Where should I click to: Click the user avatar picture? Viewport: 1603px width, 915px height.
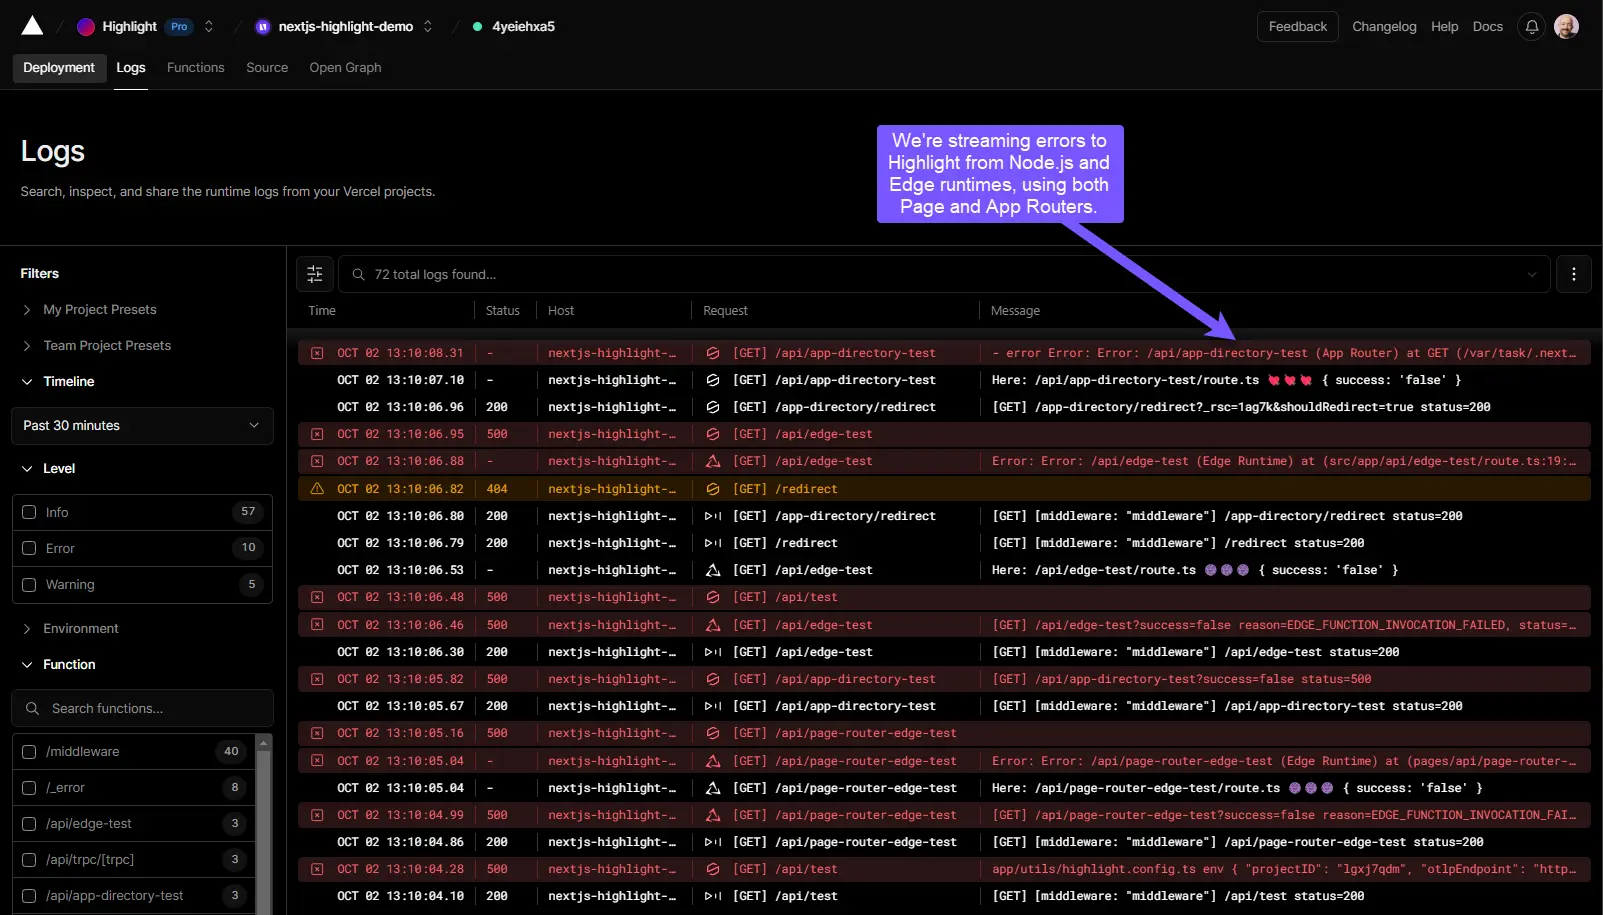point(1566,27)
